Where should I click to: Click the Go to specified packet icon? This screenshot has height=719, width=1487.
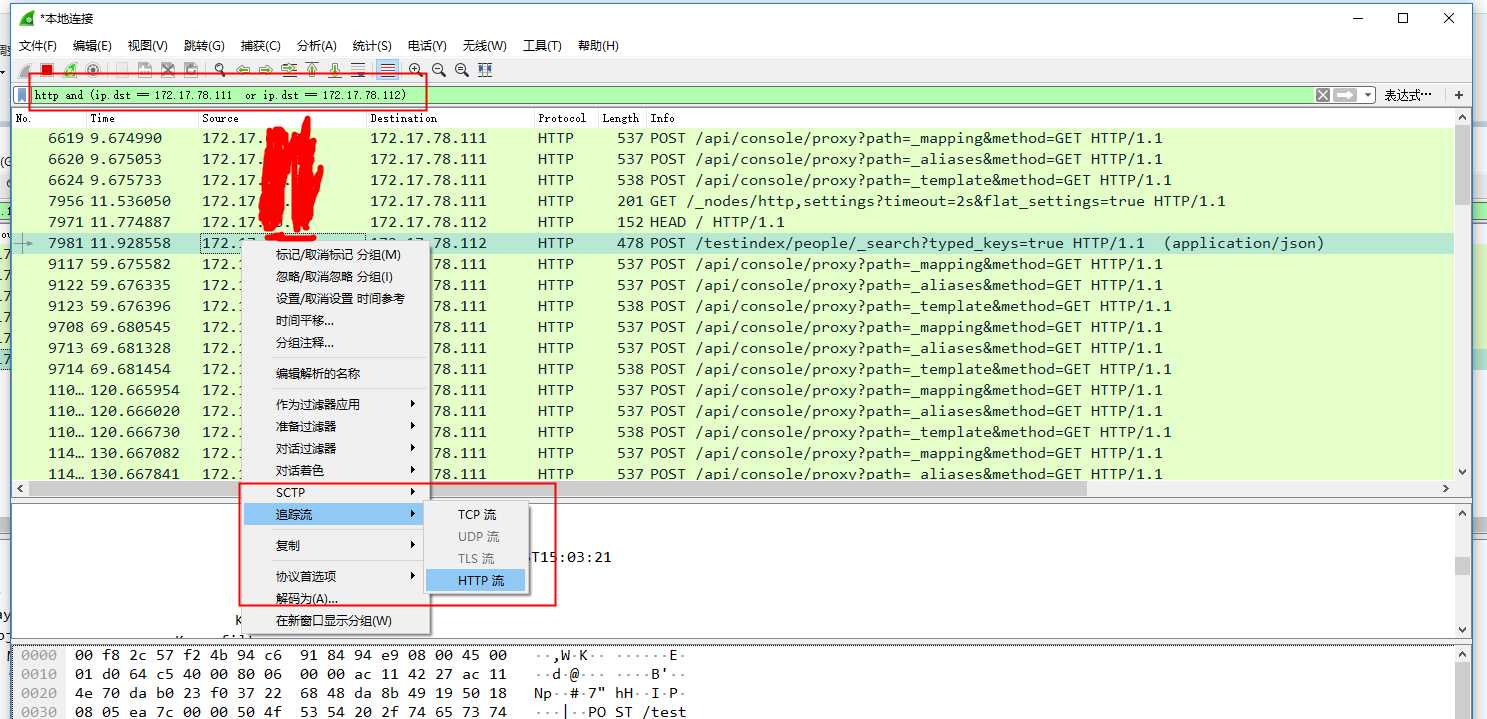[x=289, y=70]
